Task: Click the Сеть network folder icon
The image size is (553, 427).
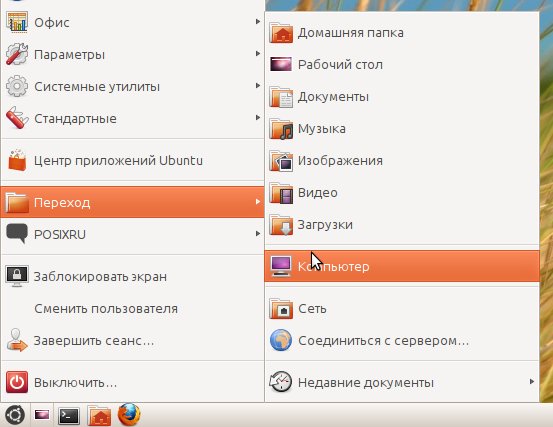Action: pyautogui.click(x=281, y=309)
